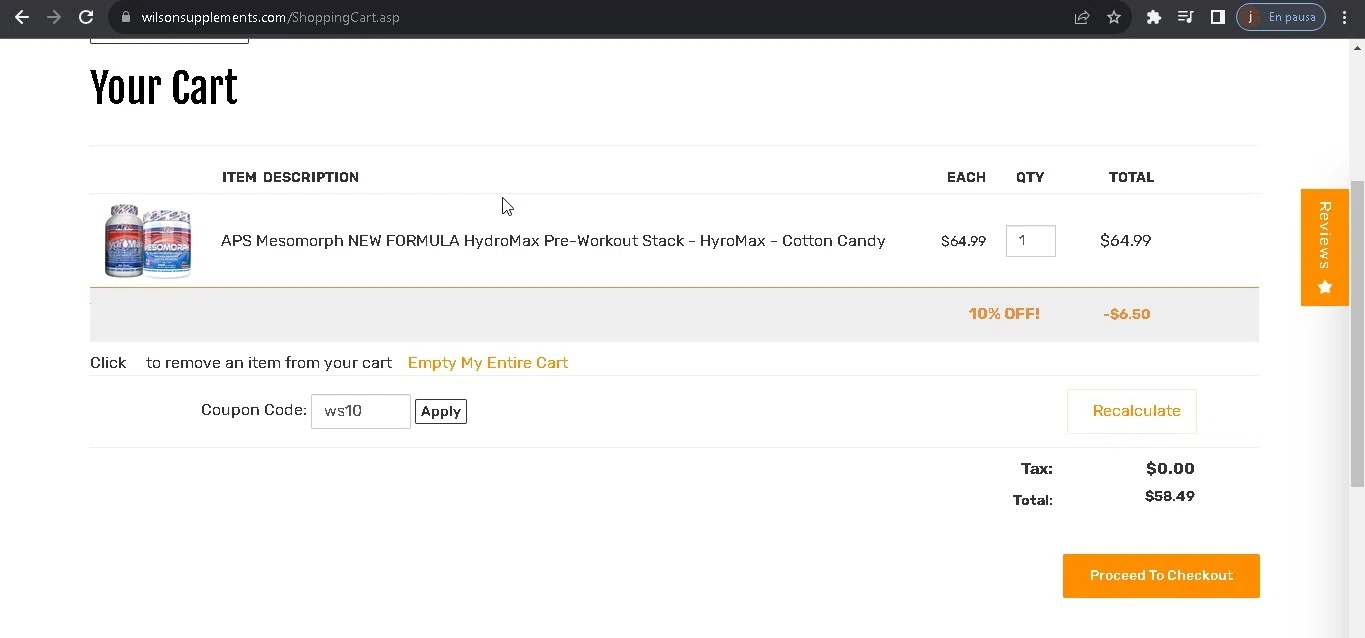1365x638 pixels.
Task: Click the $58.49 total amount
Action: pyautogui.click(x=1170, y=496)
